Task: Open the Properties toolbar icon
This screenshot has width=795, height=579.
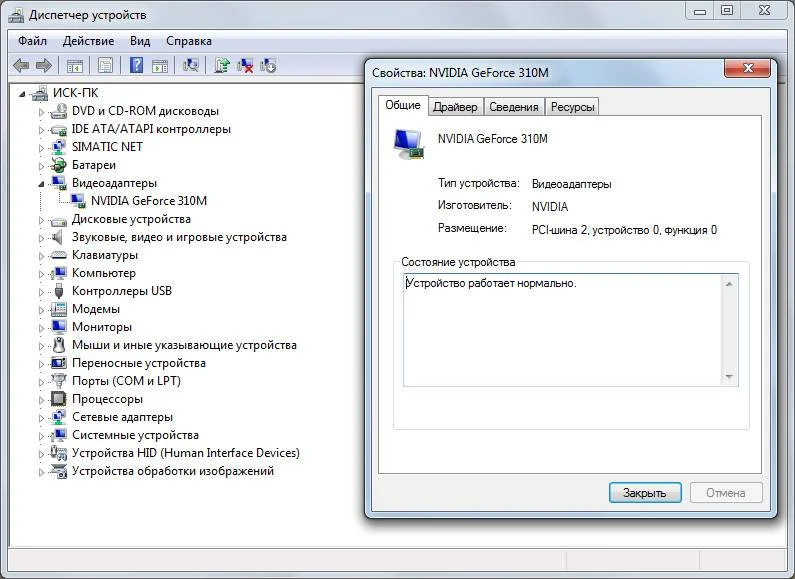Action: click(105, 65)
